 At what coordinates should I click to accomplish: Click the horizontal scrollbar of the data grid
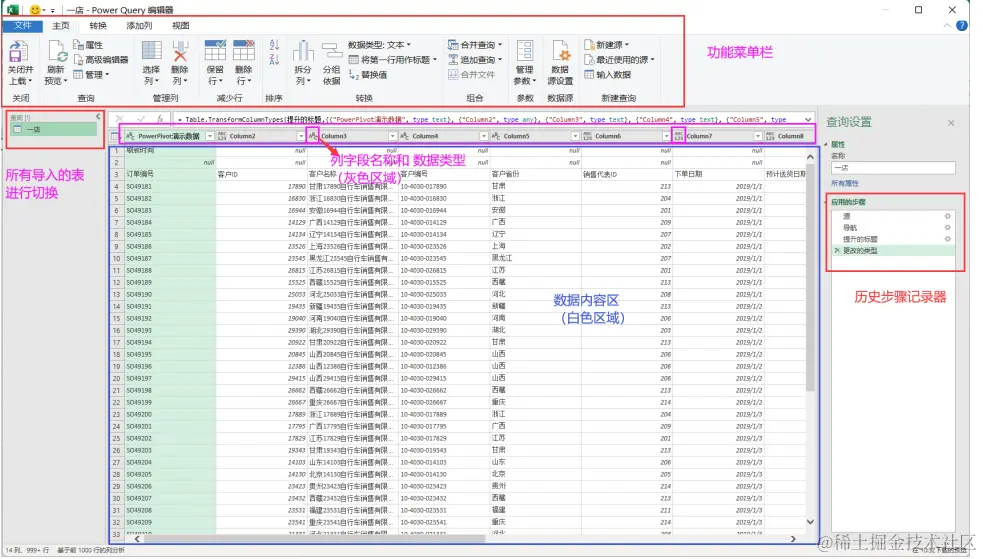pyautogui.click(x=313, y=538)
